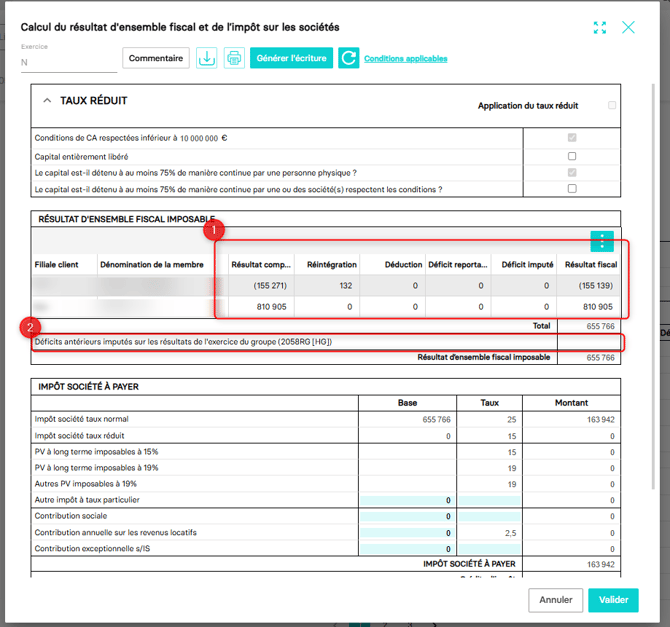
Task: Click the Résultat fiscal column header
Action: (588, 265)
